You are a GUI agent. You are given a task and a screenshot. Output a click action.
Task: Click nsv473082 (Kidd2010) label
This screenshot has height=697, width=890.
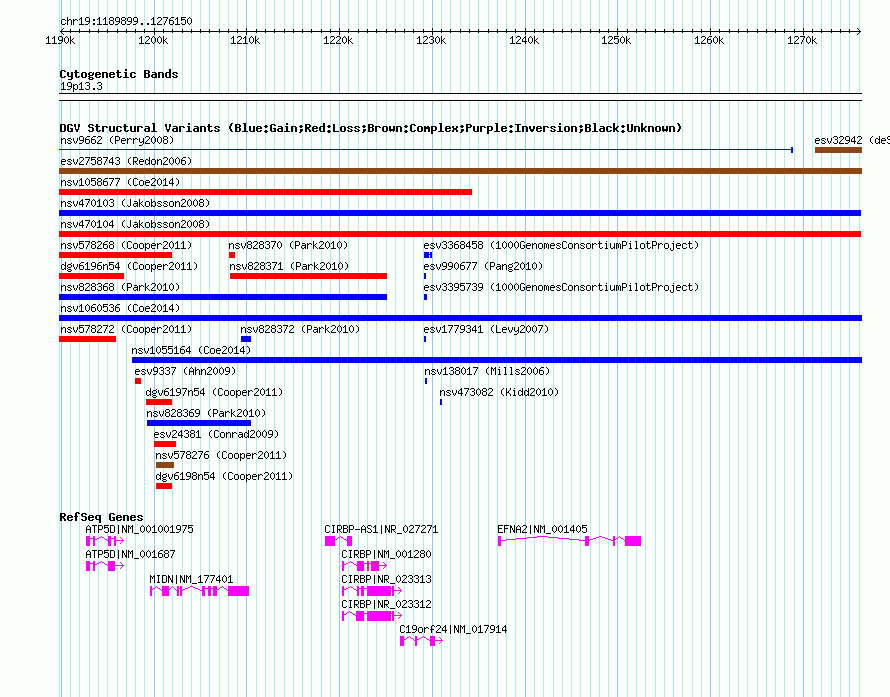499,392
